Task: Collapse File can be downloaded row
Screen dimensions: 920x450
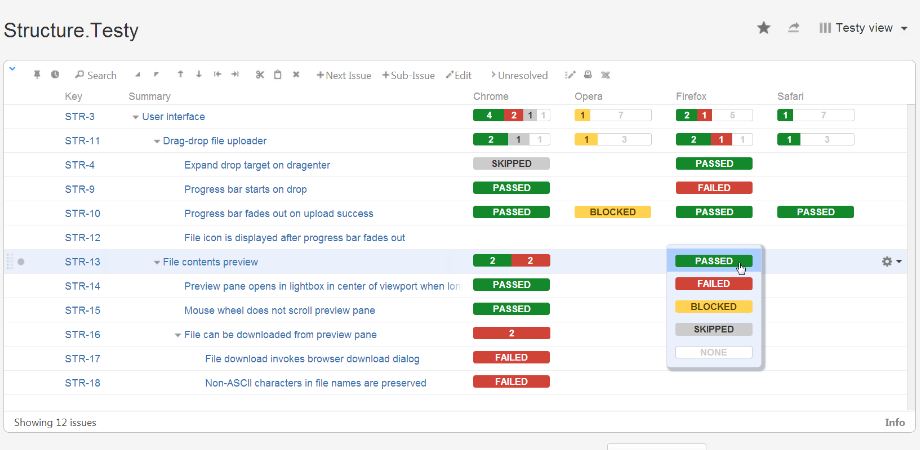Action: [178, 335]
